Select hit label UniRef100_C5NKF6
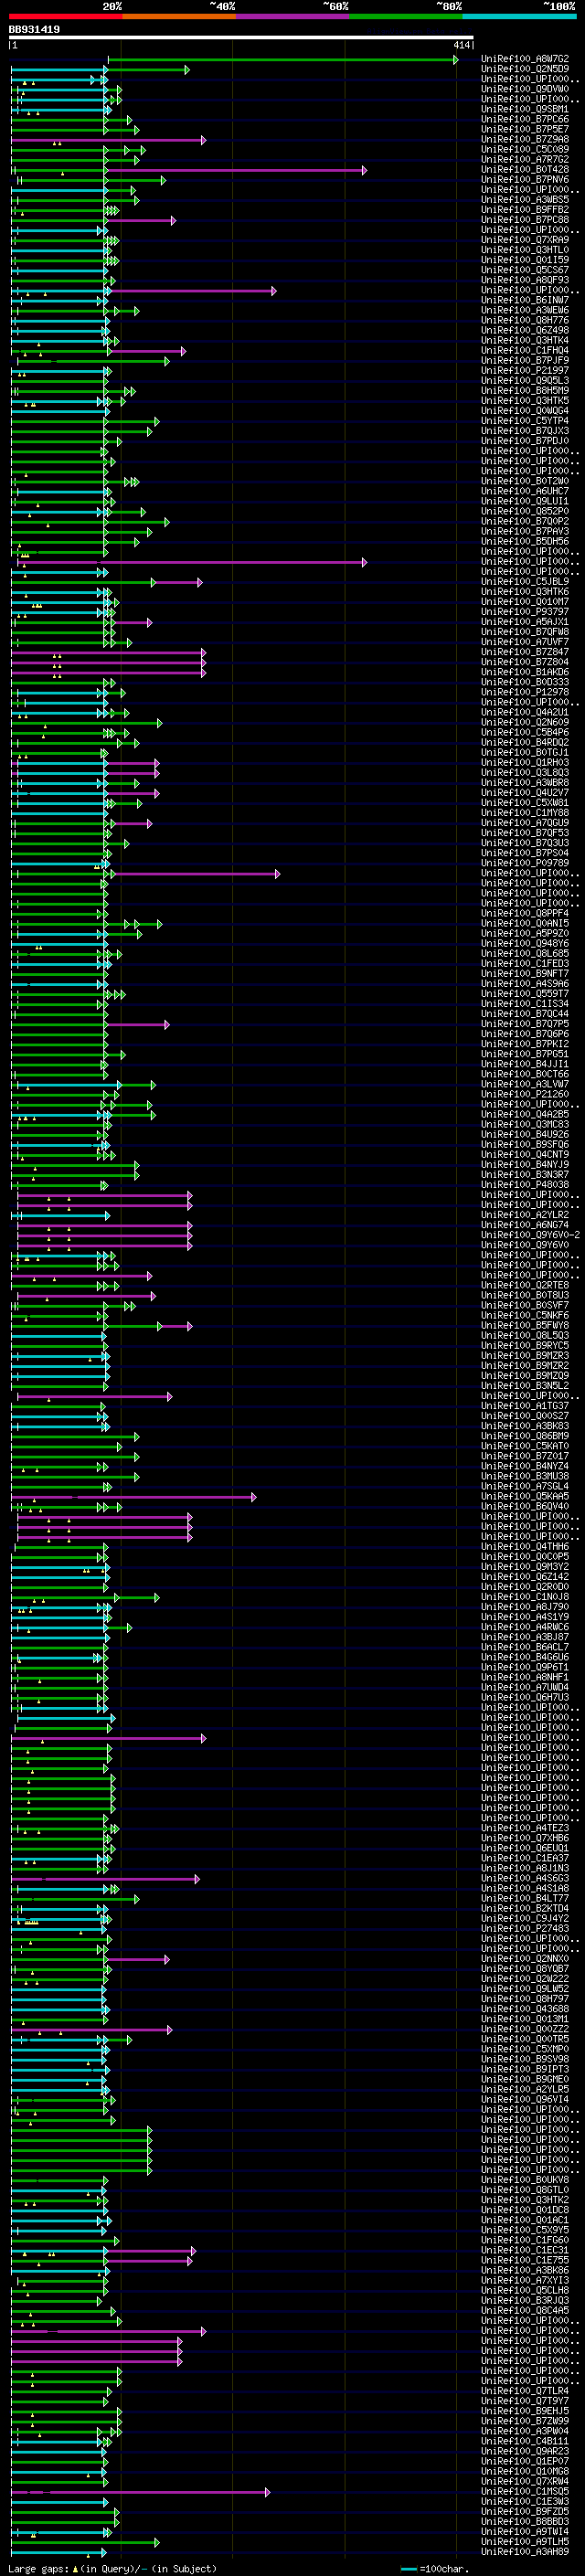This screenshot has width=585, height=2576. point(525,1315)
